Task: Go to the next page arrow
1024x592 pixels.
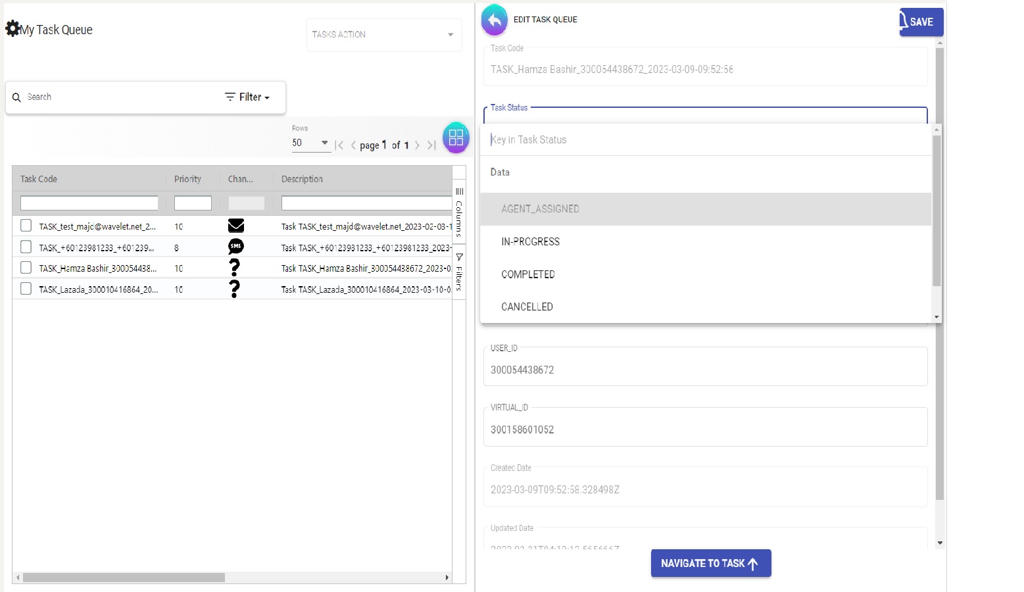Action: (418, 146)
